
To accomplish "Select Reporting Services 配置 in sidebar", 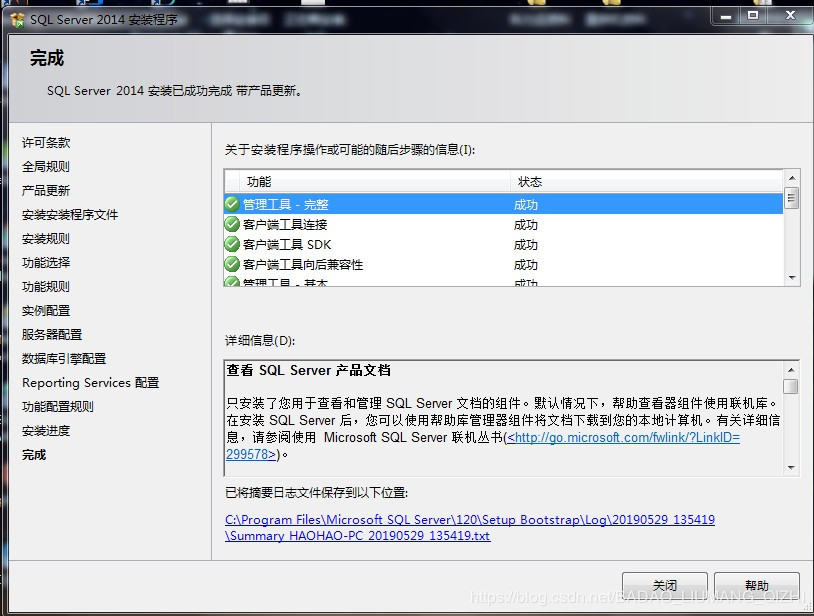I will click(90, 383).
